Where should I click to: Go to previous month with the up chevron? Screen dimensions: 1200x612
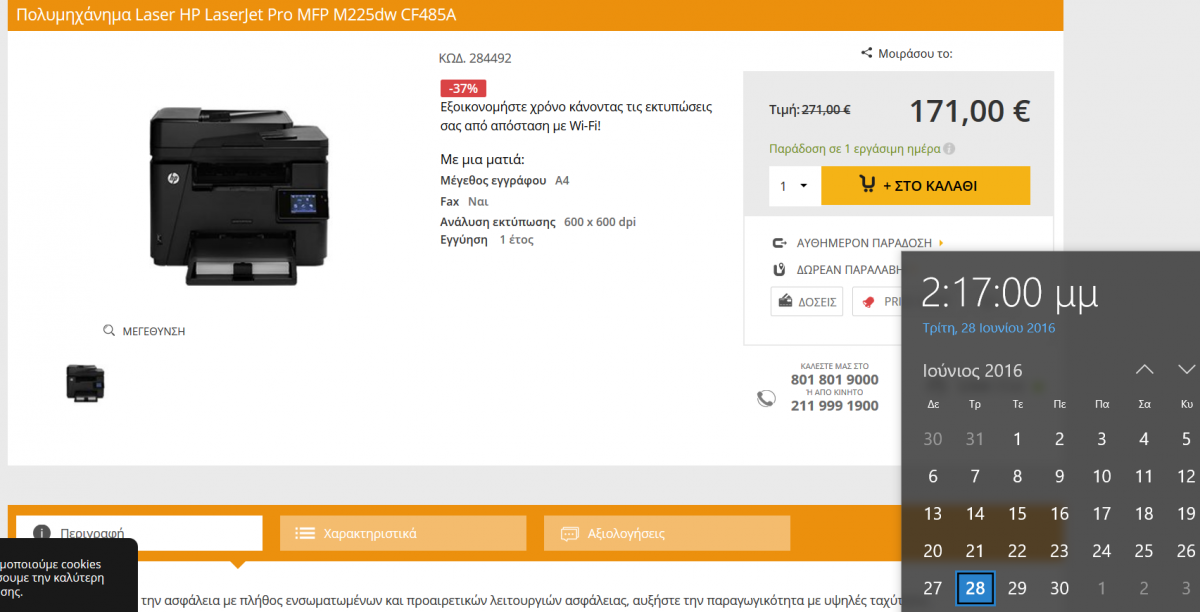pos(1145,370)
